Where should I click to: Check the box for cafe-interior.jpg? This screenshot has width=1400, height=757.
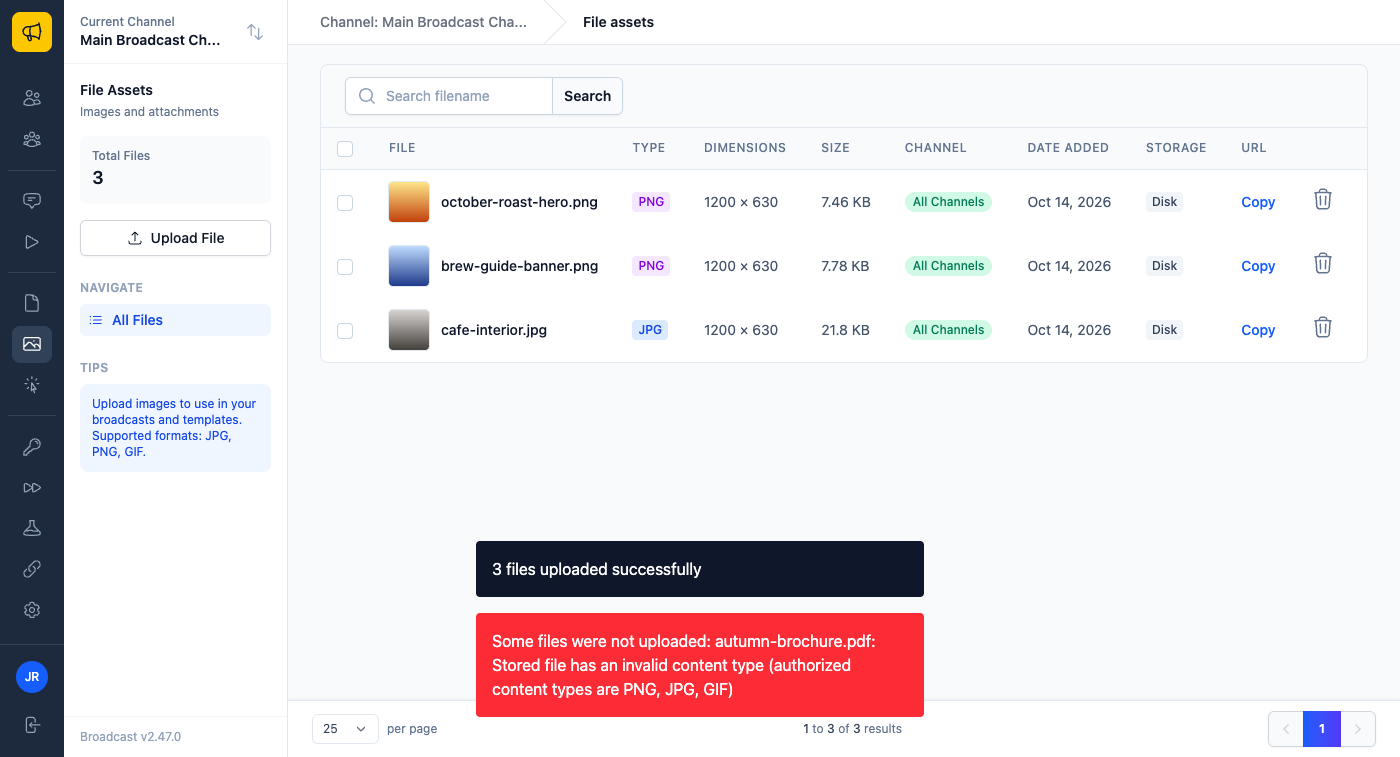tap(345, 331)
